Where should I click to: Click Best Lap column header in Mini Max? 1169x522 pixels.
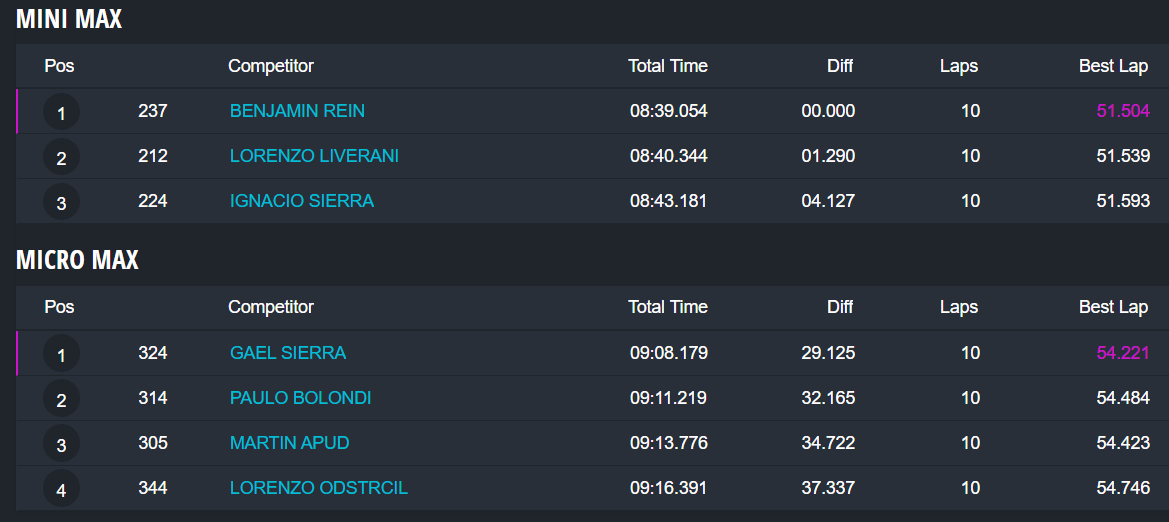[x=1113, y=66]
